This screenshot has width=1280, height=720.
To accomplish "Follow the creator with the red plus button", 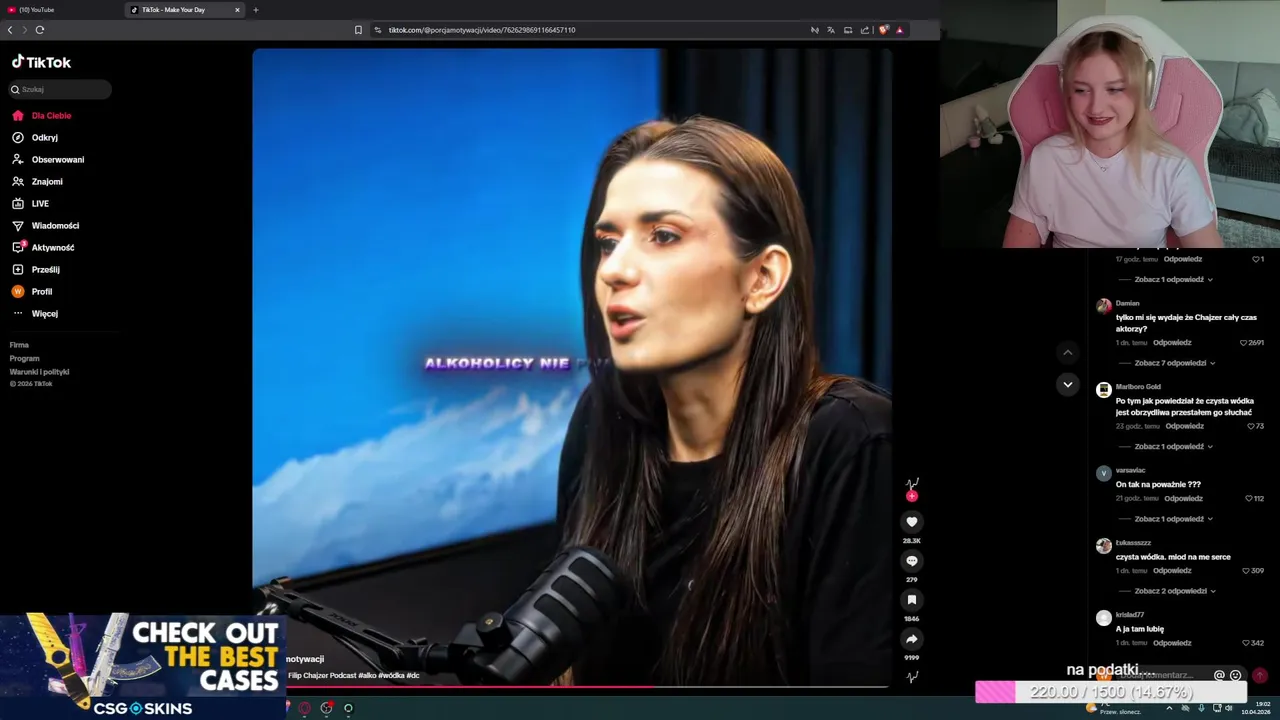I will [911, 496].
